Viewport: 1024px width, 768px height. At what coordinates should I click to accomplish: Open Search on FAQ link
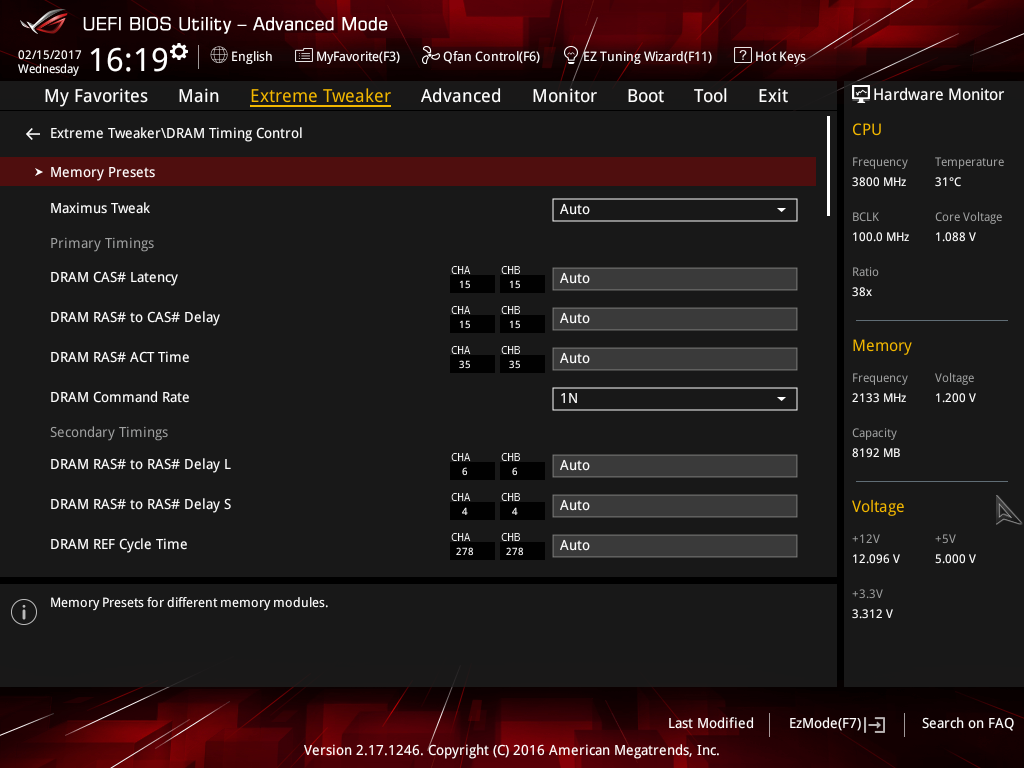[967, 723]
